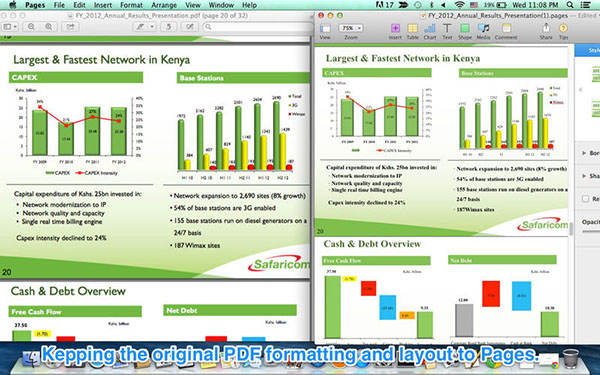600x375 pixels.
Task: Open the View menu in menu bar
Action: (192, 5)
